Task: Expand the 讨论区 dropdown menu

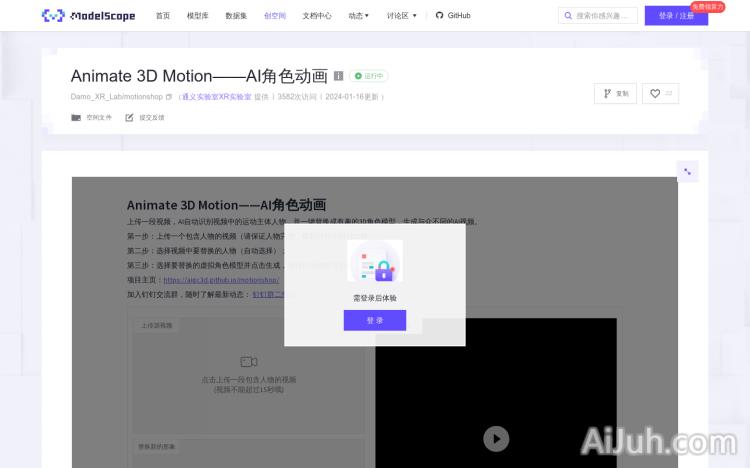Action: tap(401, 16)
